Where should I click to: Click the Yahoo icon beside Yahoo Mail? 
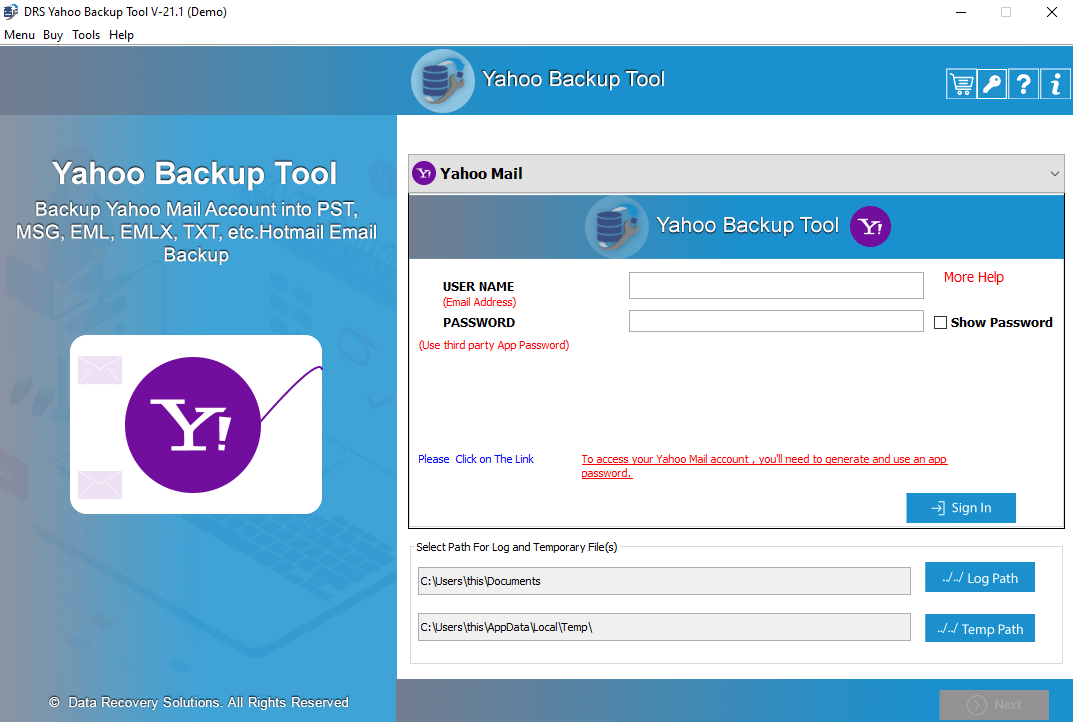click(x=424, y=173)
